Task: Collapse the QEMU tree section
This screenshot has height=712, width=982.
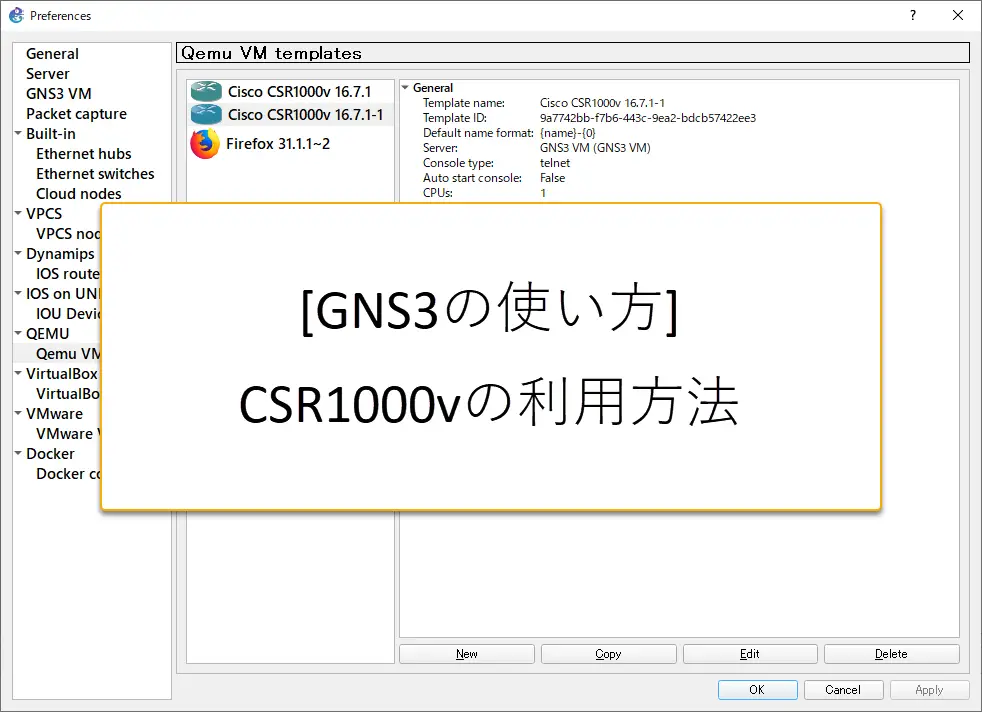Action: click(x=18, y=333)
